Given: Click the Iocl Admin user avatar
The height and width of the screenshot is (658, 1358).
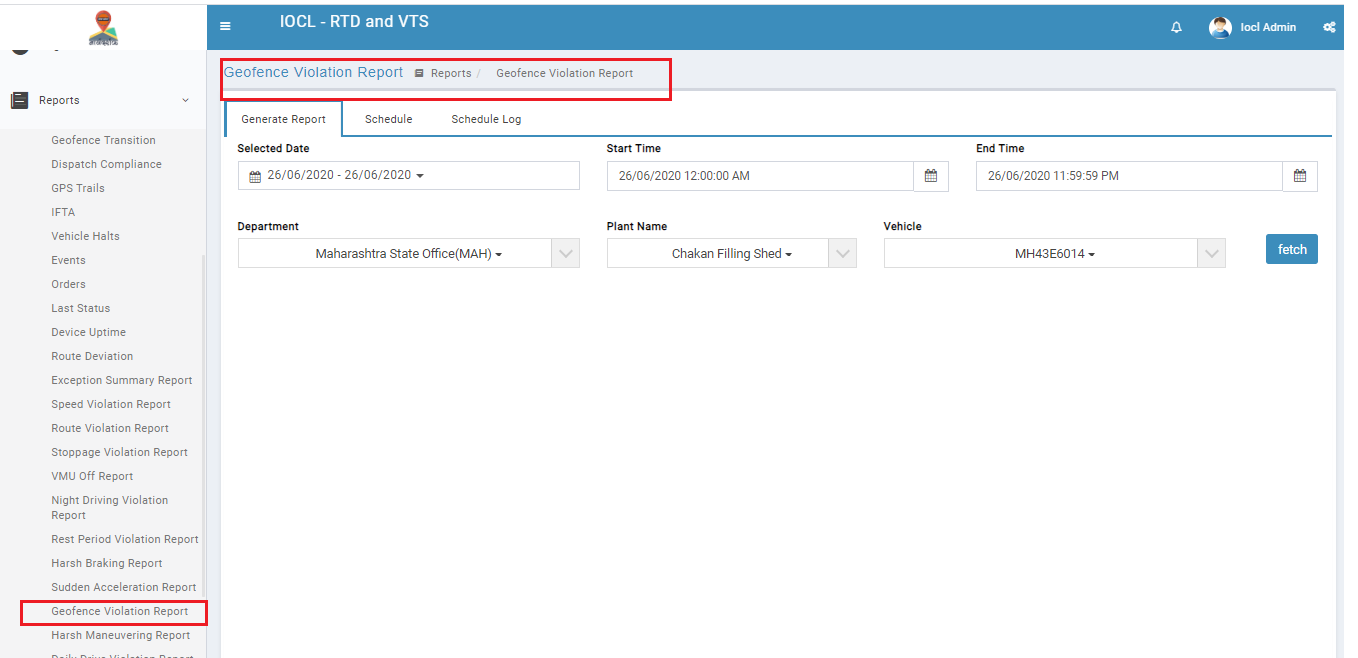Looking at the screenshot, I should [x=1220, y=27].
